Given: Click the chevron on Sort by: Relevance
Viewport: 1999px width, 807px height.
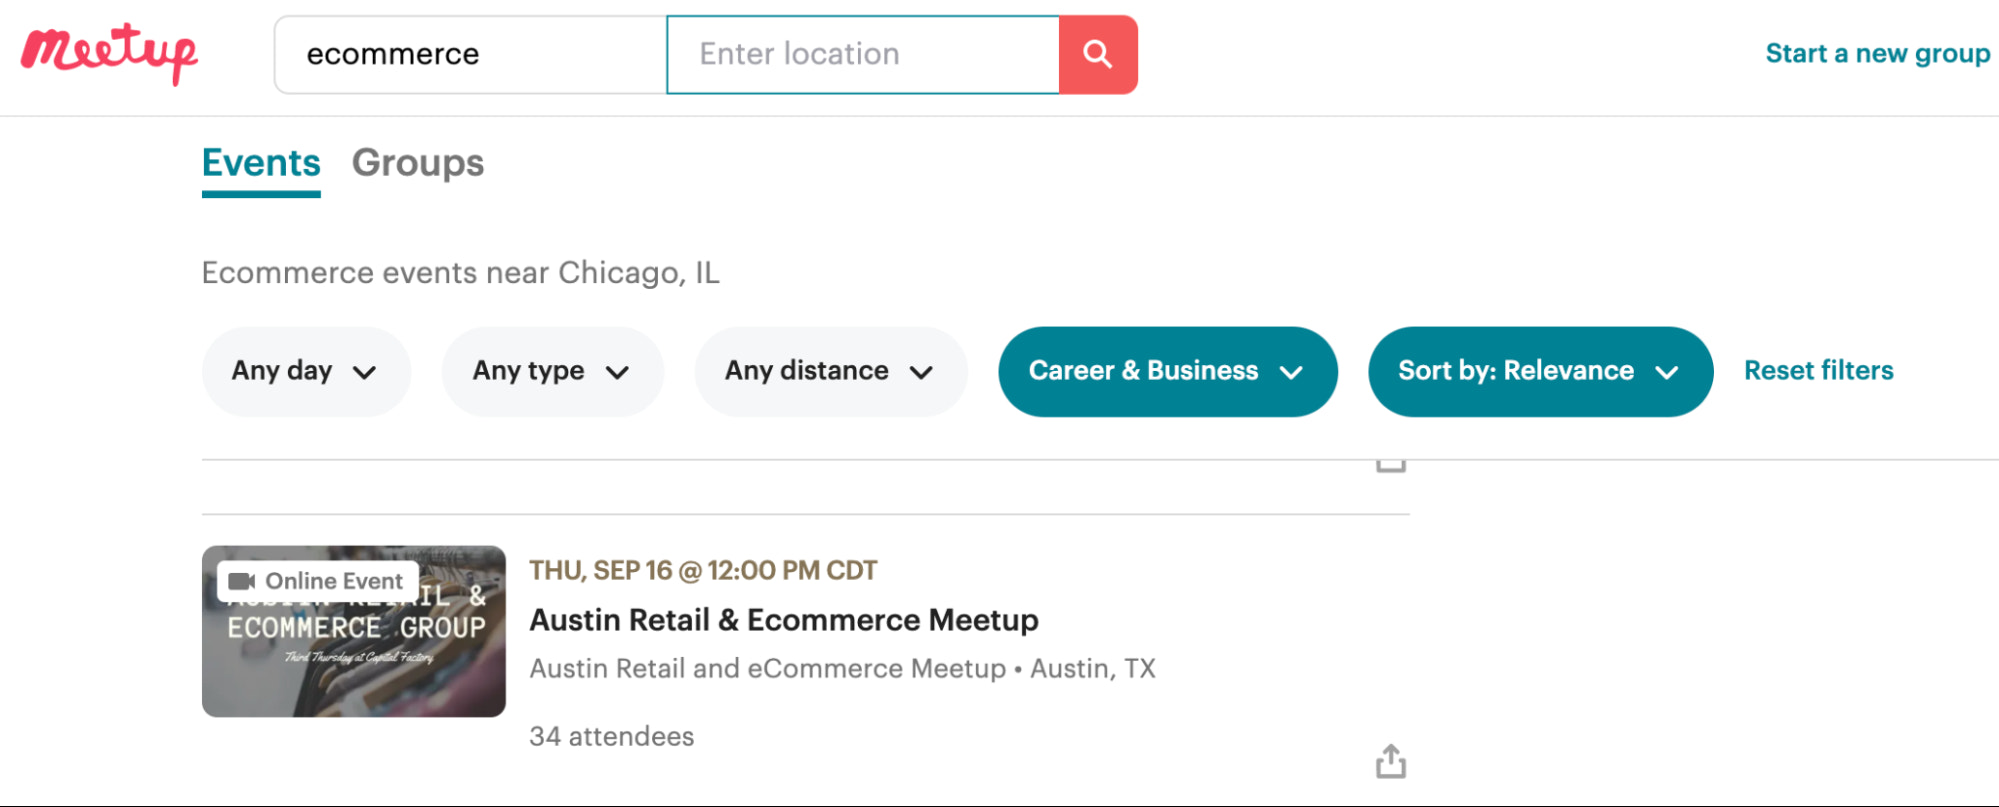Looking at the screenshot, I should coord(1668,371).
